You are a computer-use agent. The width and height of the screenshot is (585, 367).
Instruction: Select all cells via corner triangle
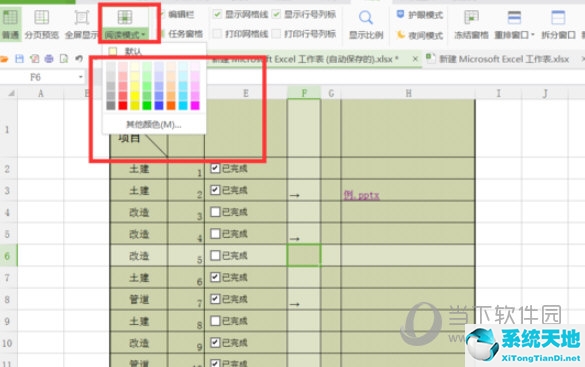(11, 93)
